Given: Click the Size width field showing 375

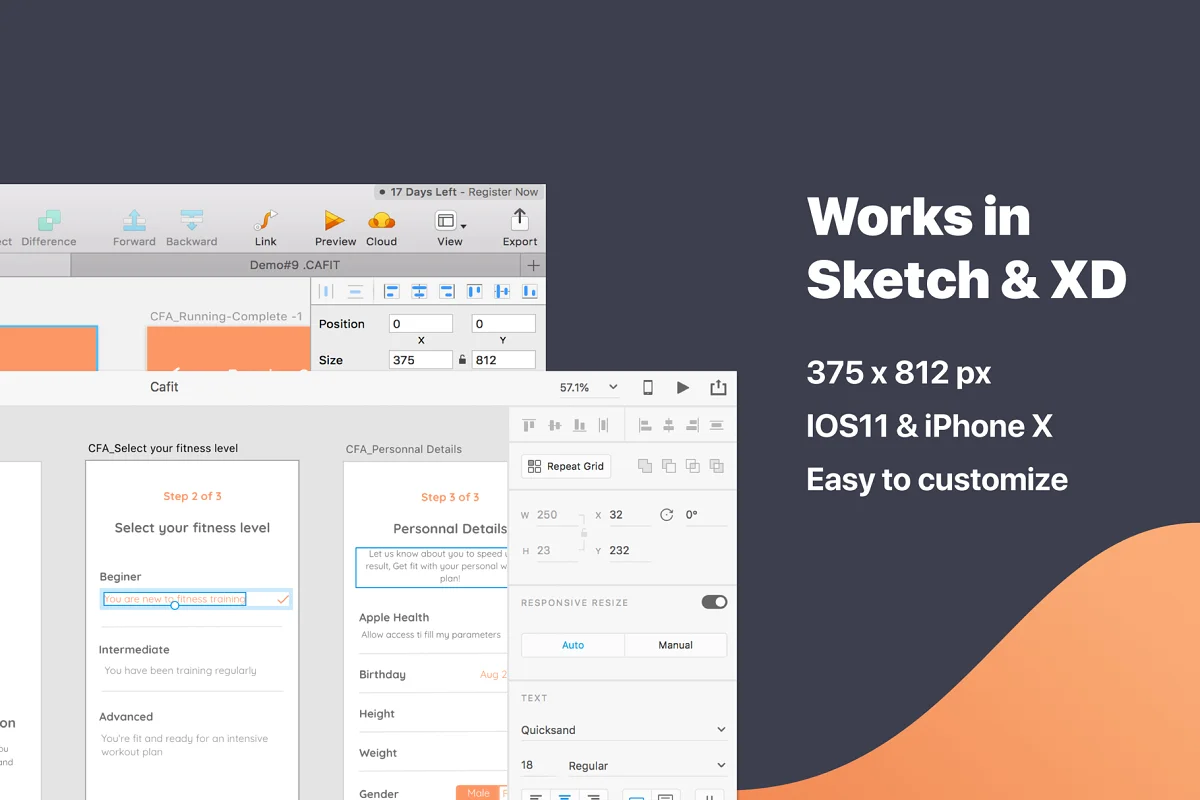Looking at the screenshot, I should click(x=421, y=360).
